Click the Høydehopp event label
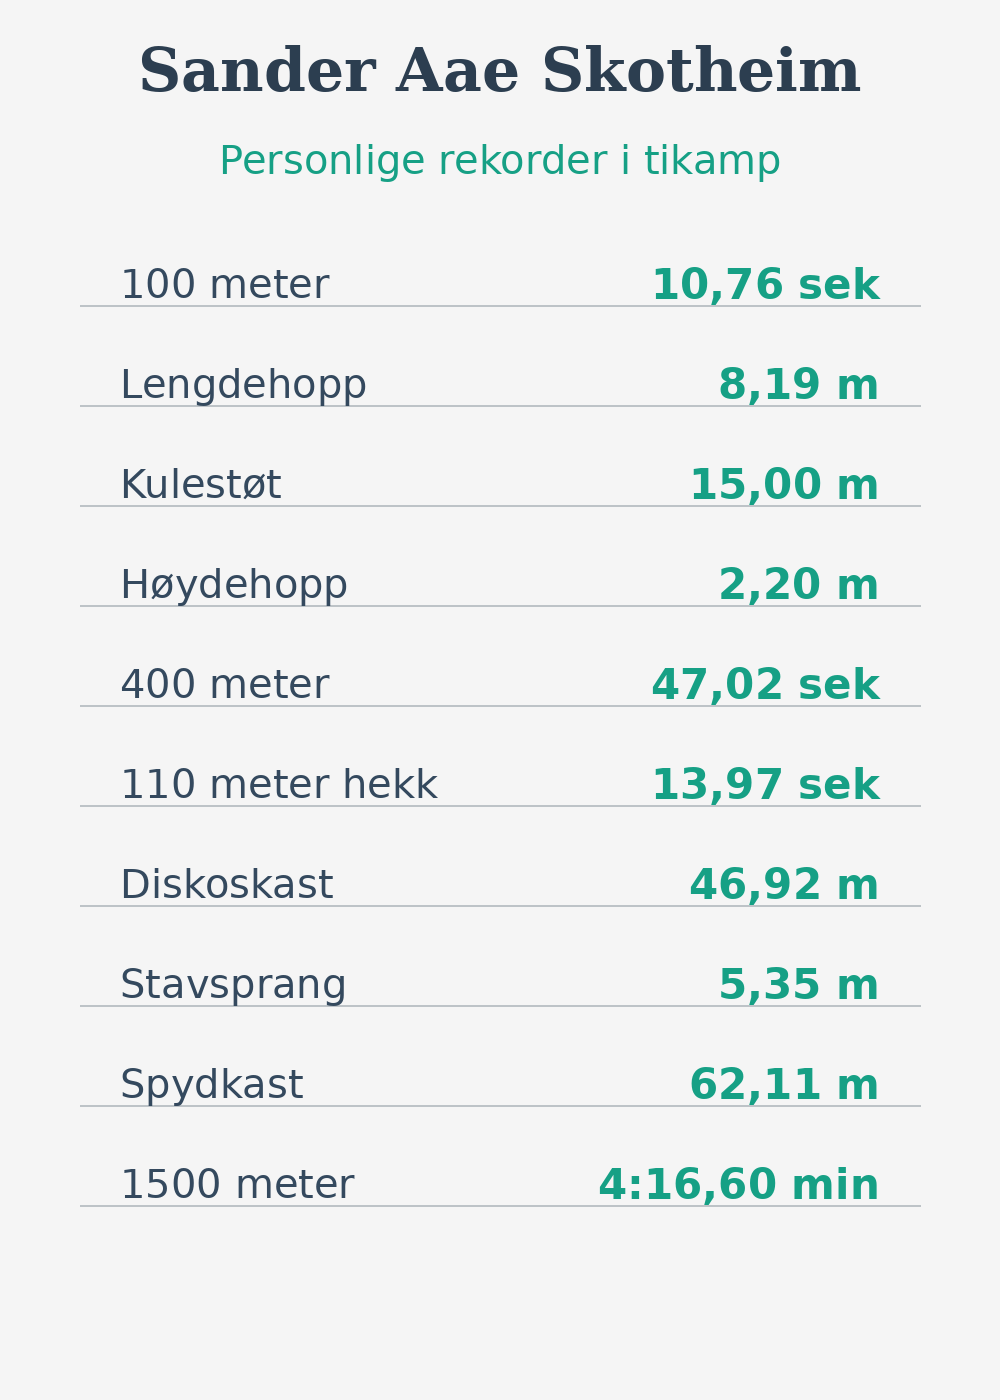 pos(233,586)
